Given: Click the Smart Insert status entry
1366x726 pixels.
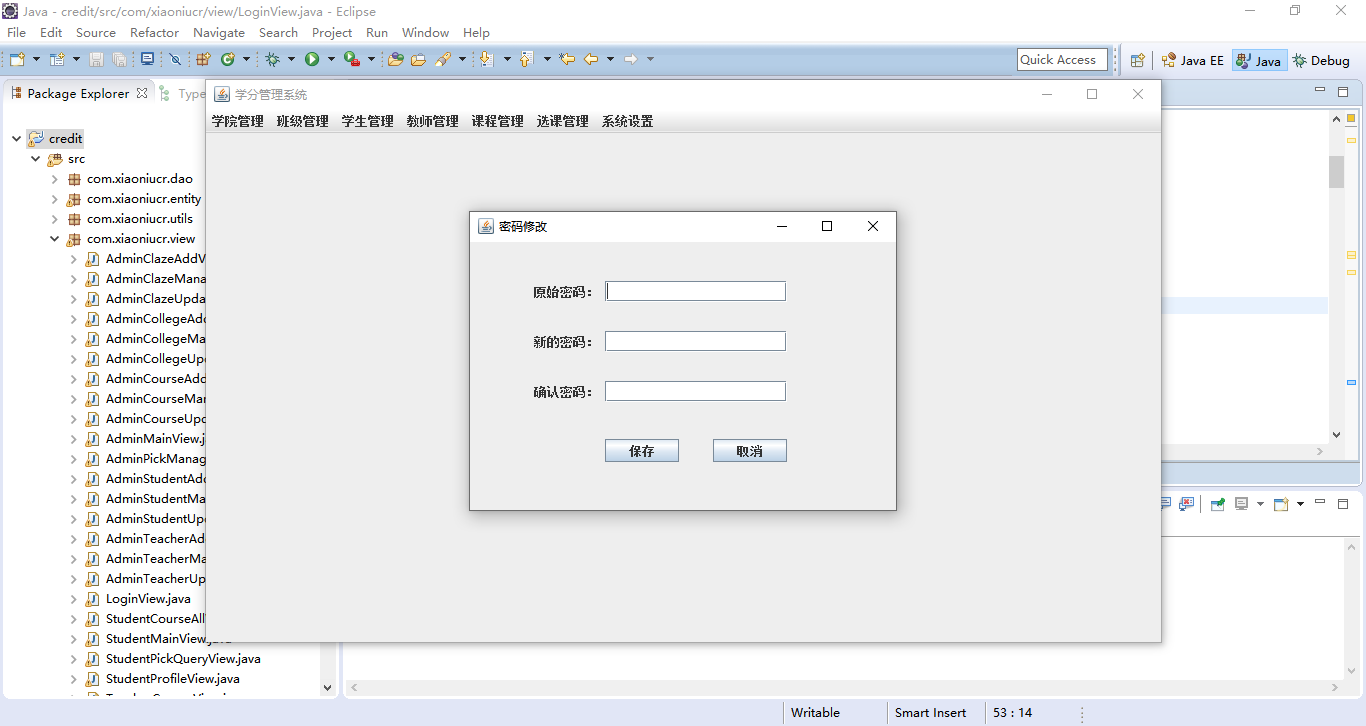Looking at the screenshot, I should pos(930,713).
